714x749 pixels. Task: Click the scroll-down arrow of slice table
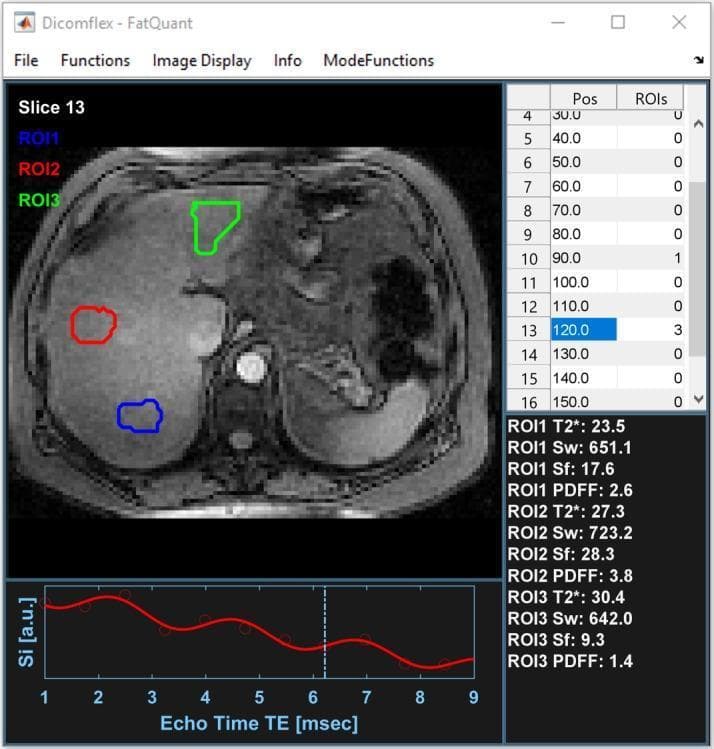[698, 399]
